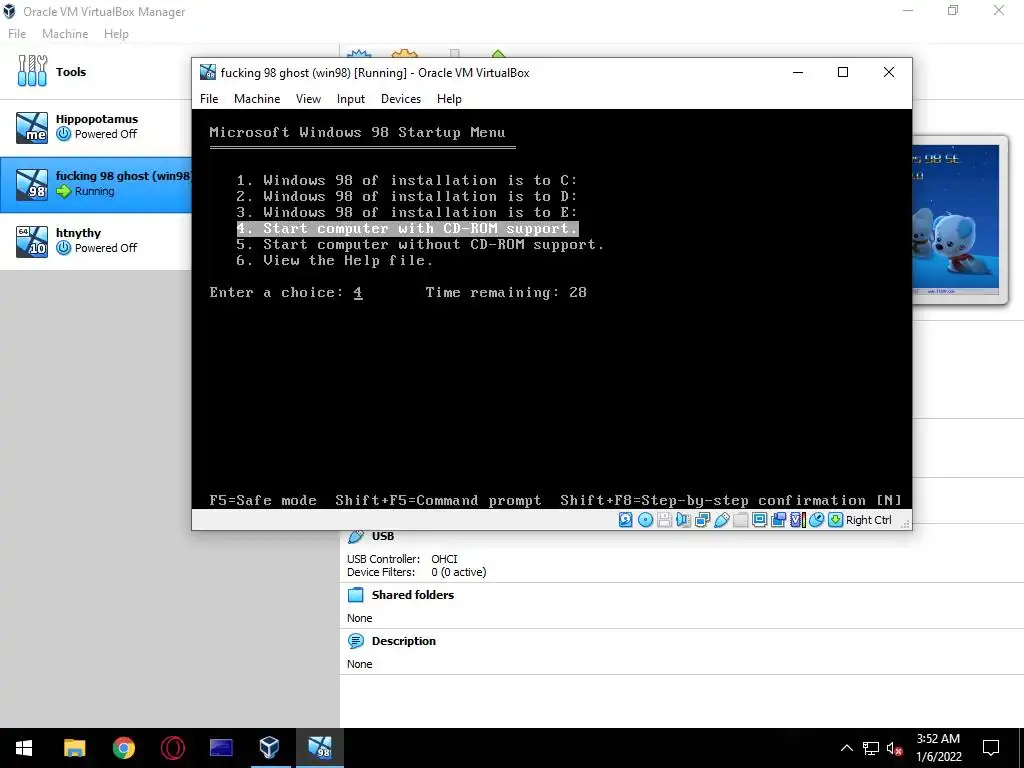This screenshot has height=768, width=1024.
Task: Select the Hippopotamus virtual machine
Action: (x=95, y=127)
